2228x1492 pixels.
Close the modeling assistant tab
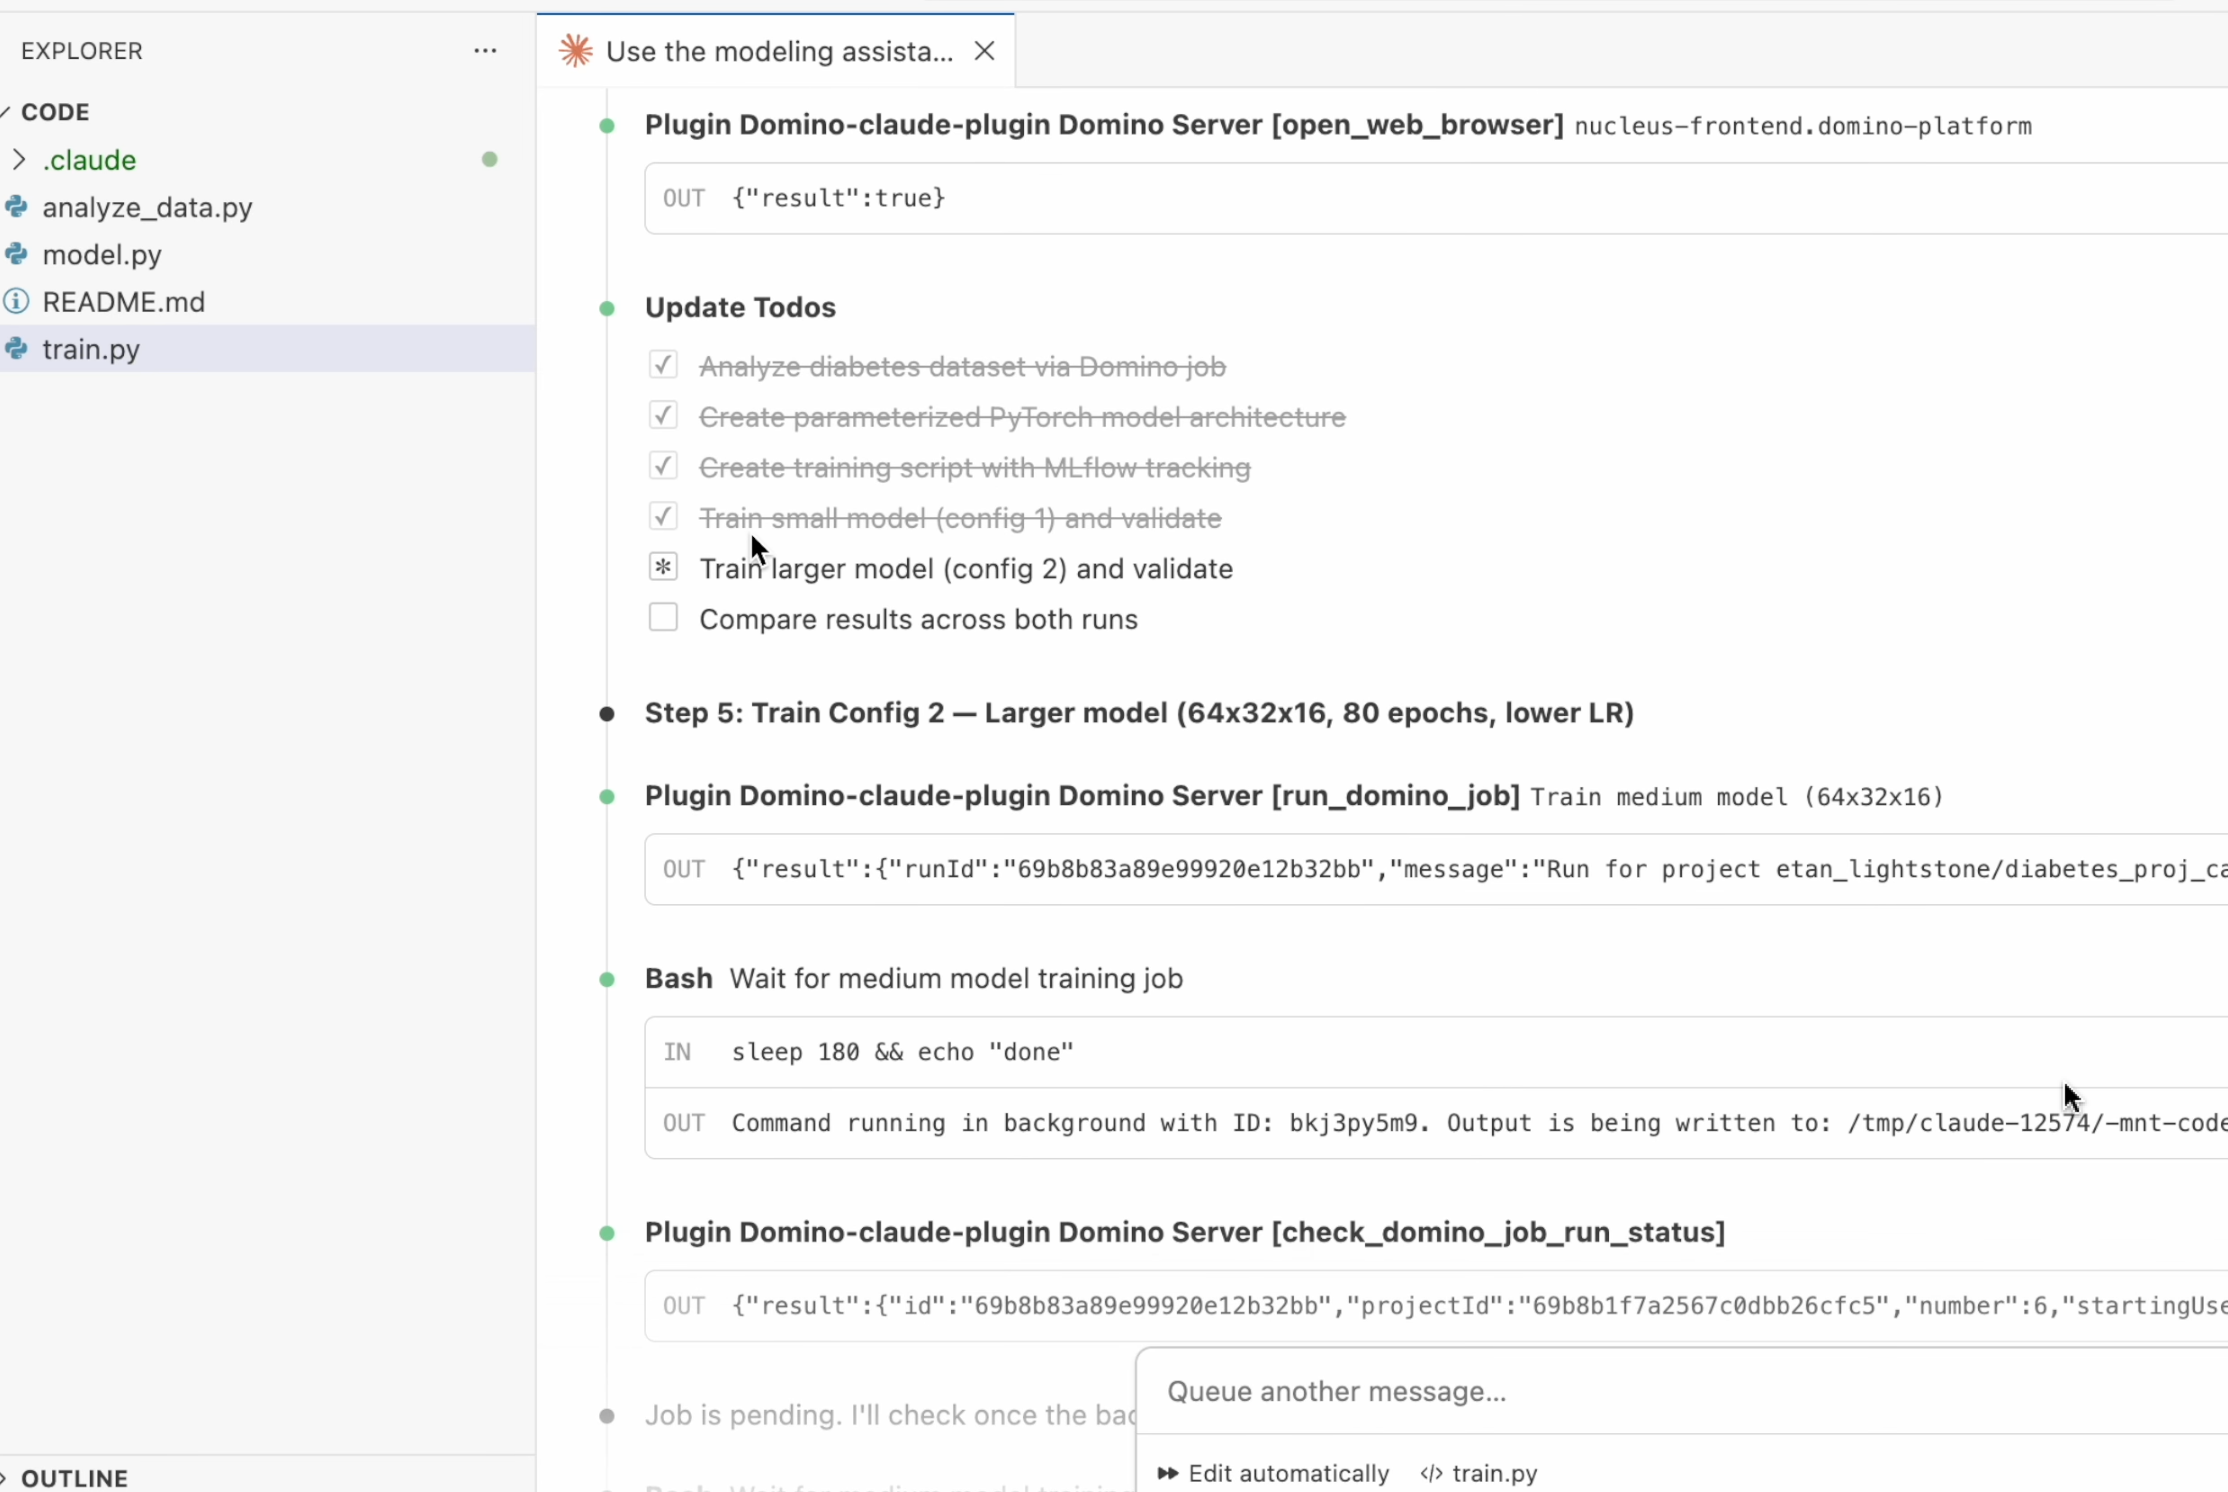[984, 51]
